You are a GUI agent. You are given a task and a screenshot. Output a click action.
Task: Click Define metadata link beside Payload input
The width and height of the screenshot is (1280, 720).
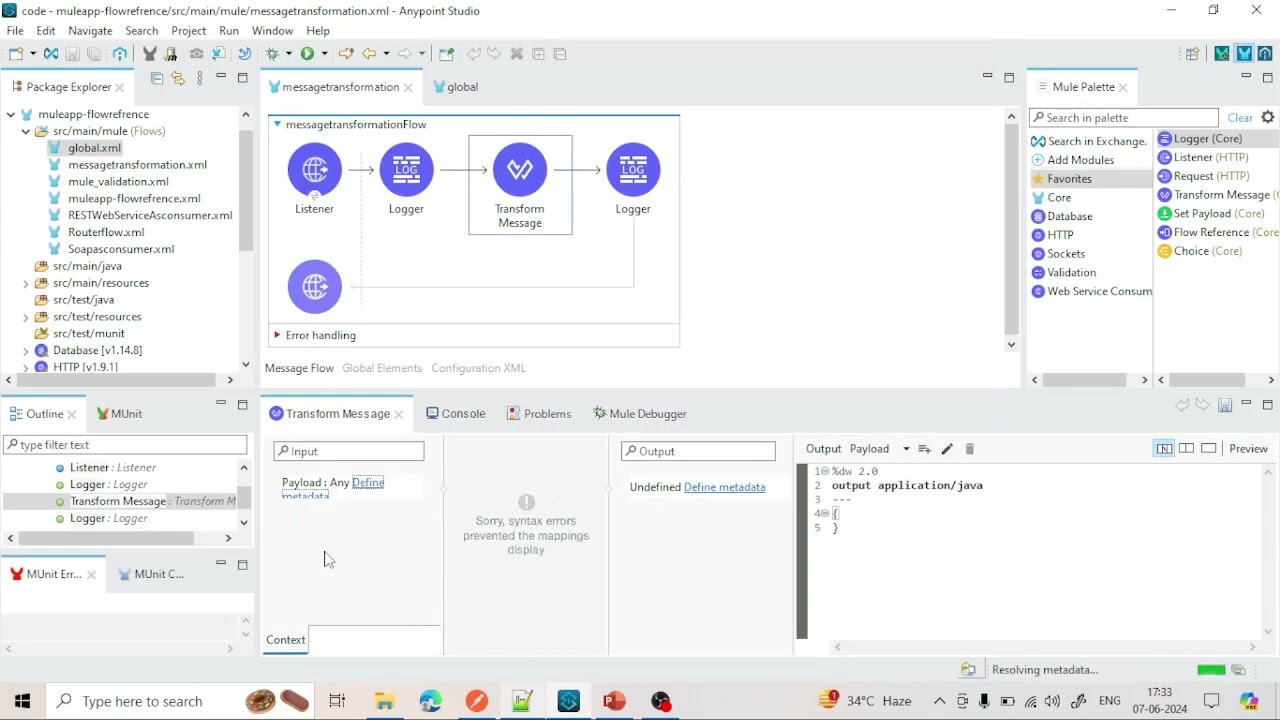pos(368,483)
